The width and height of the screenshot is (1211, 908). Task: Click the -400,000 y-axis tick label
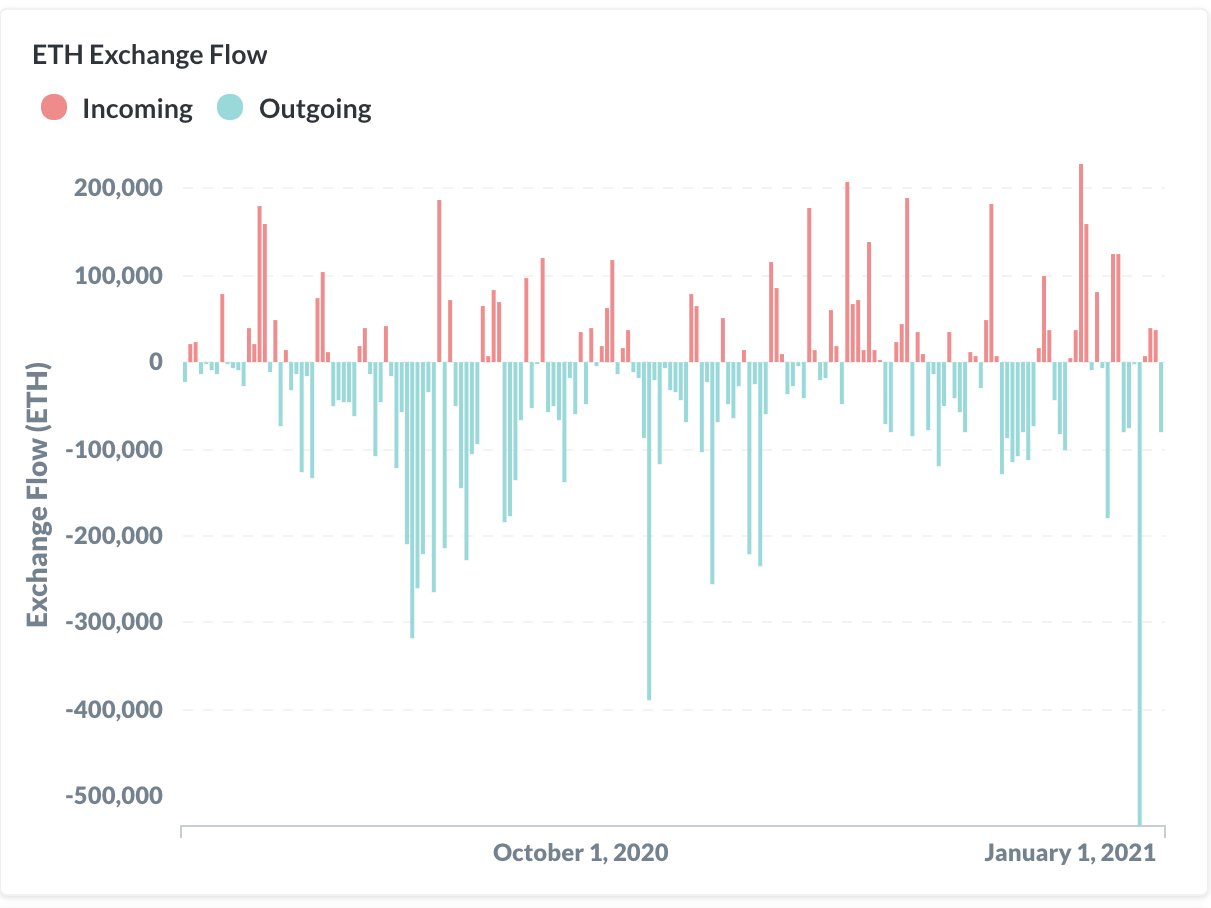click(x=114, y=709)
